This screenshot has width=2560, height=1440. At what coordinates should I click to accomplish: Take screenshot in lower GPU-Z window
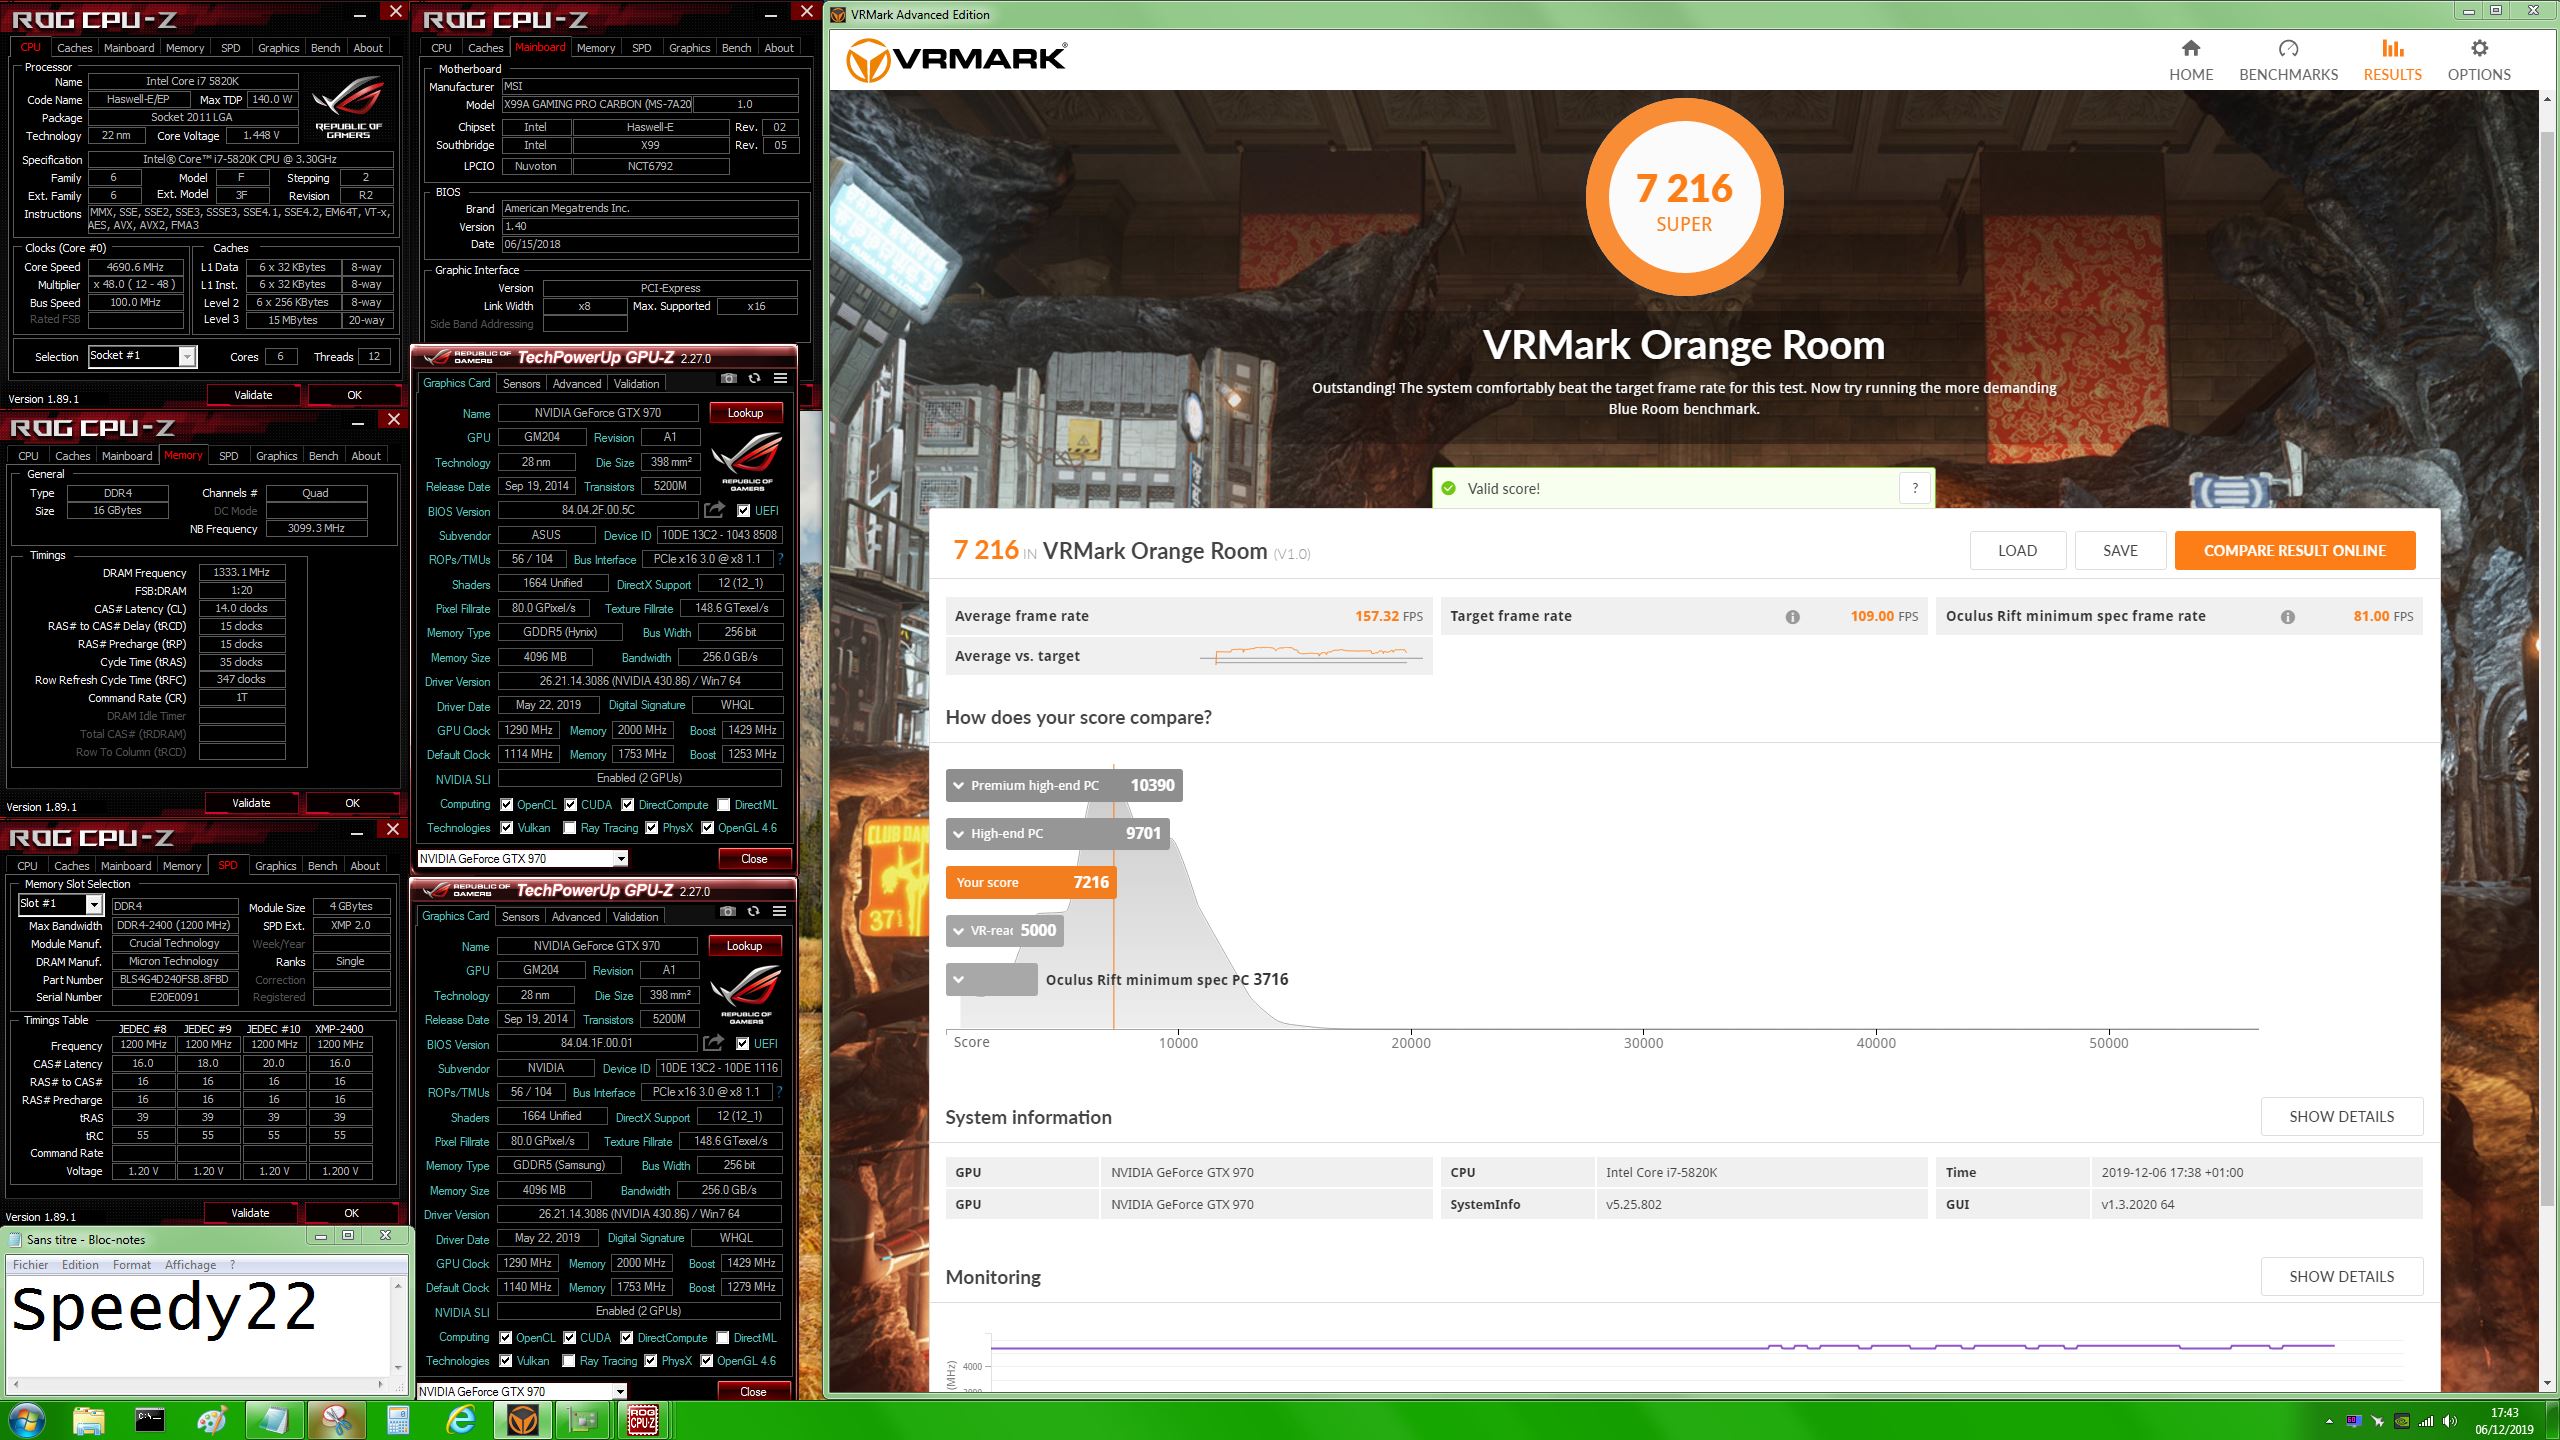pos(728,911)
